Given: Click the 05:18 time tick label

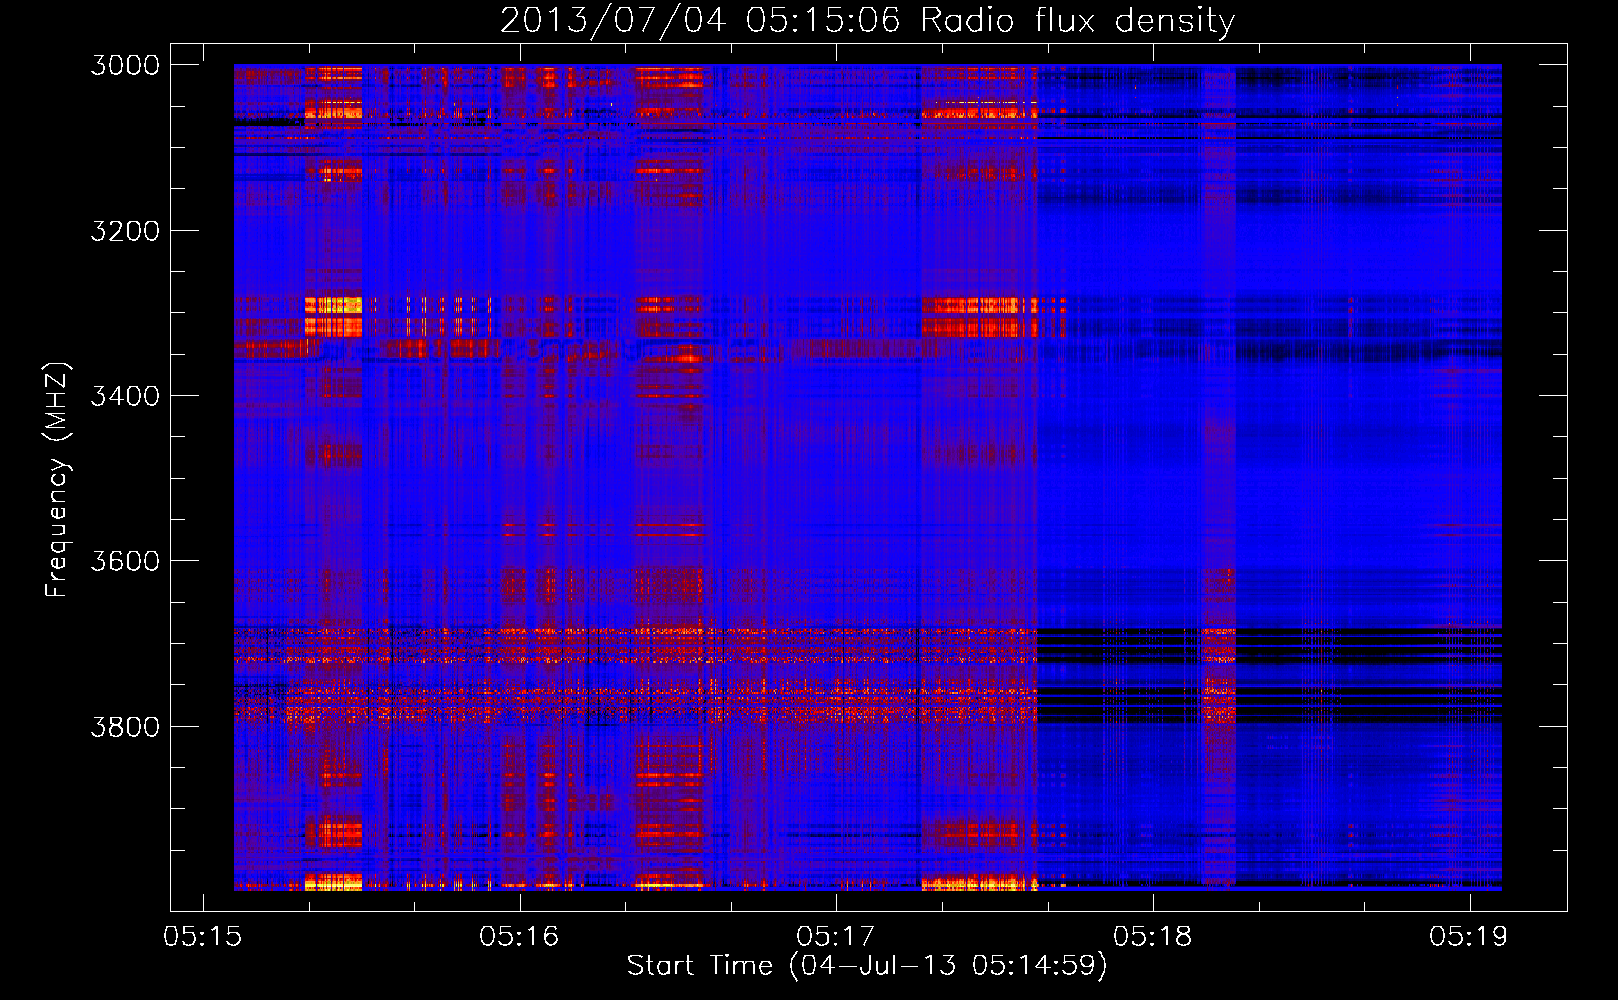Looking at the screenshot, I should coord(1153,937).
